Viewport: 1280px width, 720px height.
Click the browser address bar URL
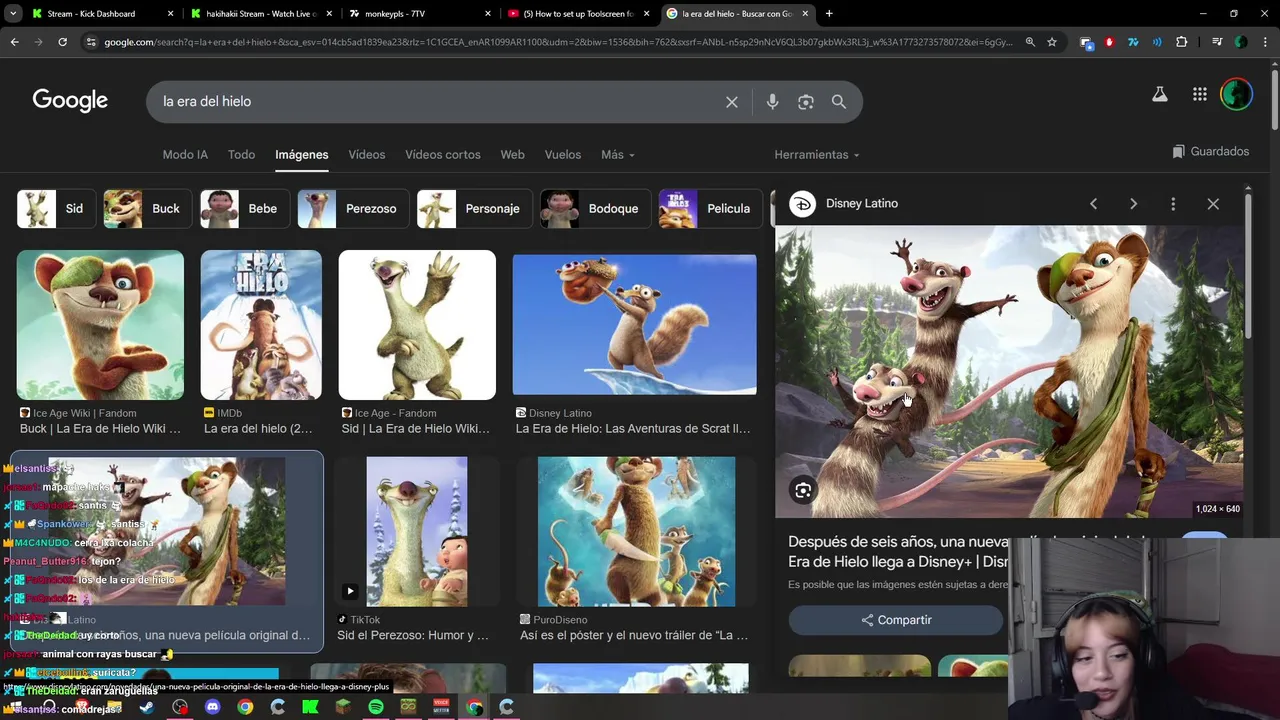pos(558,42)
